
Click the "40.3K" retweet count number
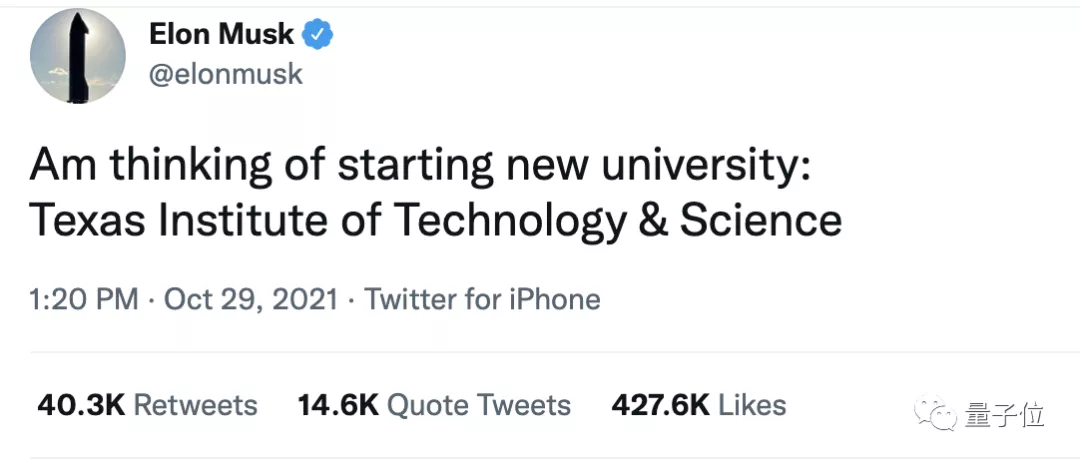point(80,405)
